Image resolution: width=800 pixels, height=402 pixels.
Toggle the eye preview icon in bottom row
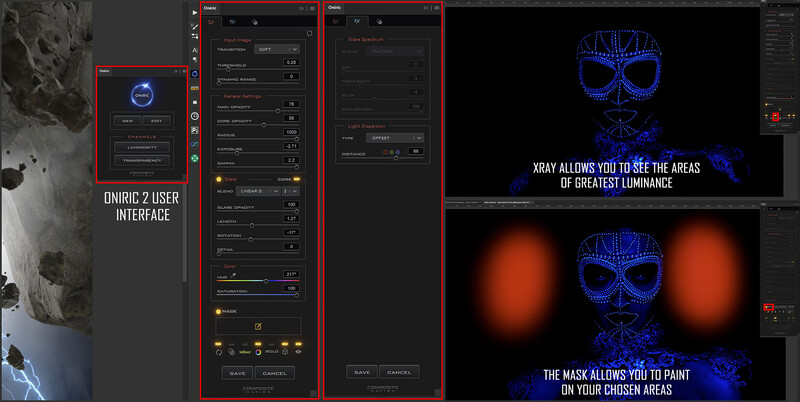tap(298, 351)
